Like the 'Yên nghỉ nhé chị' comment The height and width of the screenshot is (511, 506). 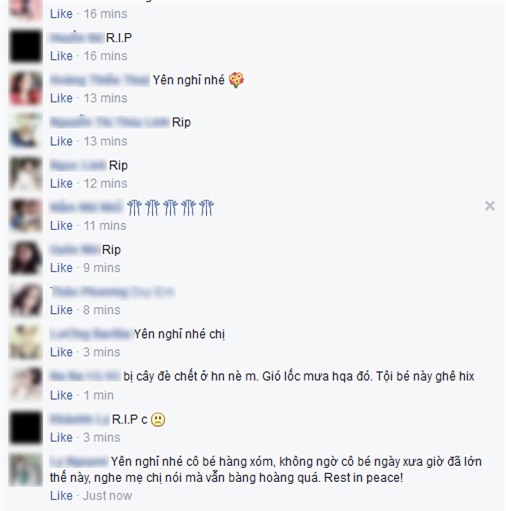[61, 352]
